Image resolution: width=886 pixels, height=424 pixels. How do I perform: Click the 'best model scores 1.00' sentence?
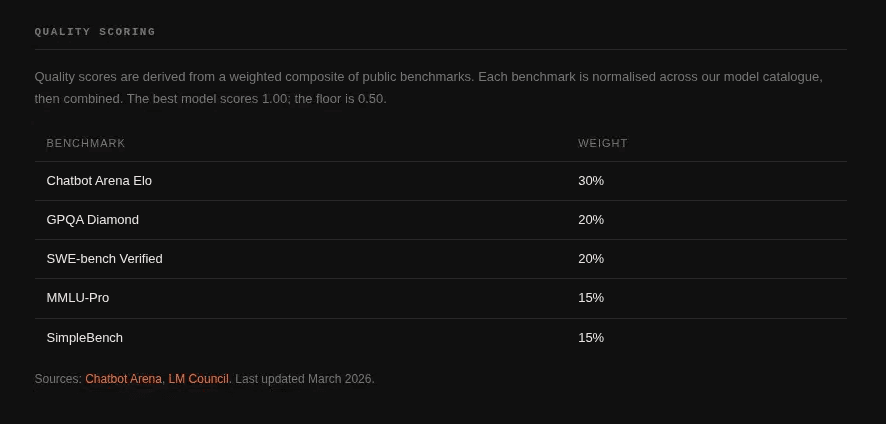point(208,99)
